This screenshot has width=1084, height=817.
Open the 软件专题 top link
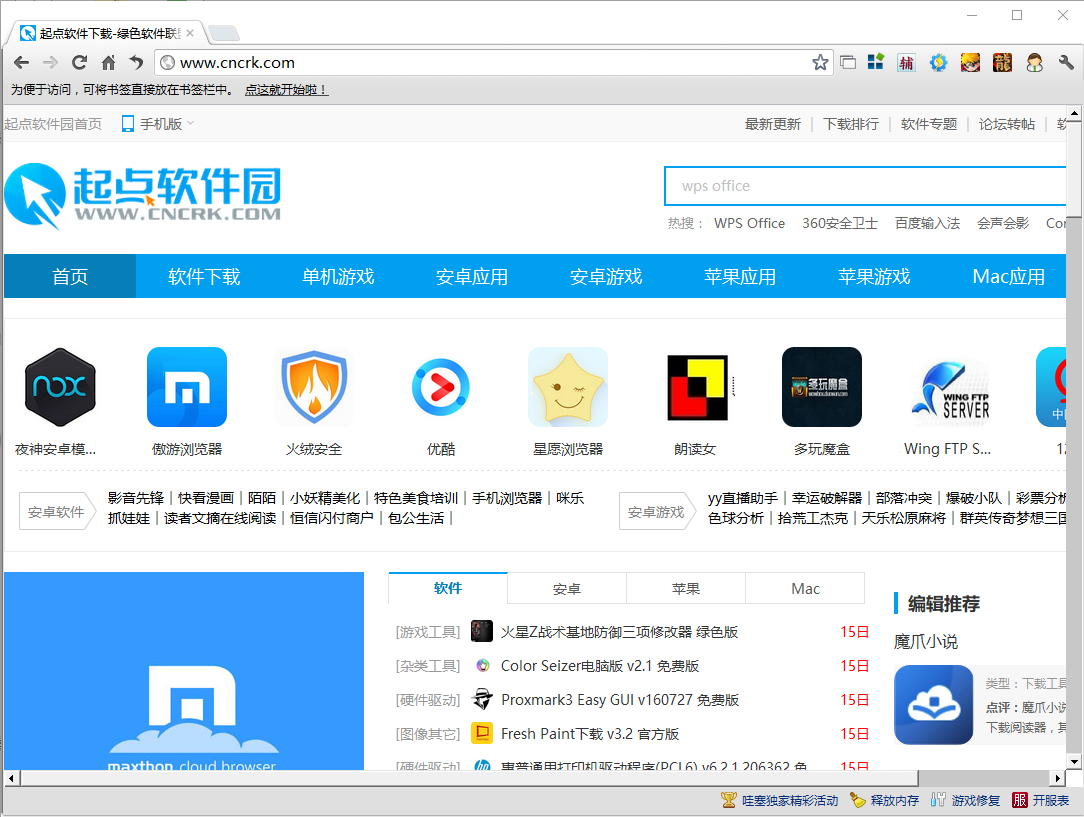[x=929, y=124]
